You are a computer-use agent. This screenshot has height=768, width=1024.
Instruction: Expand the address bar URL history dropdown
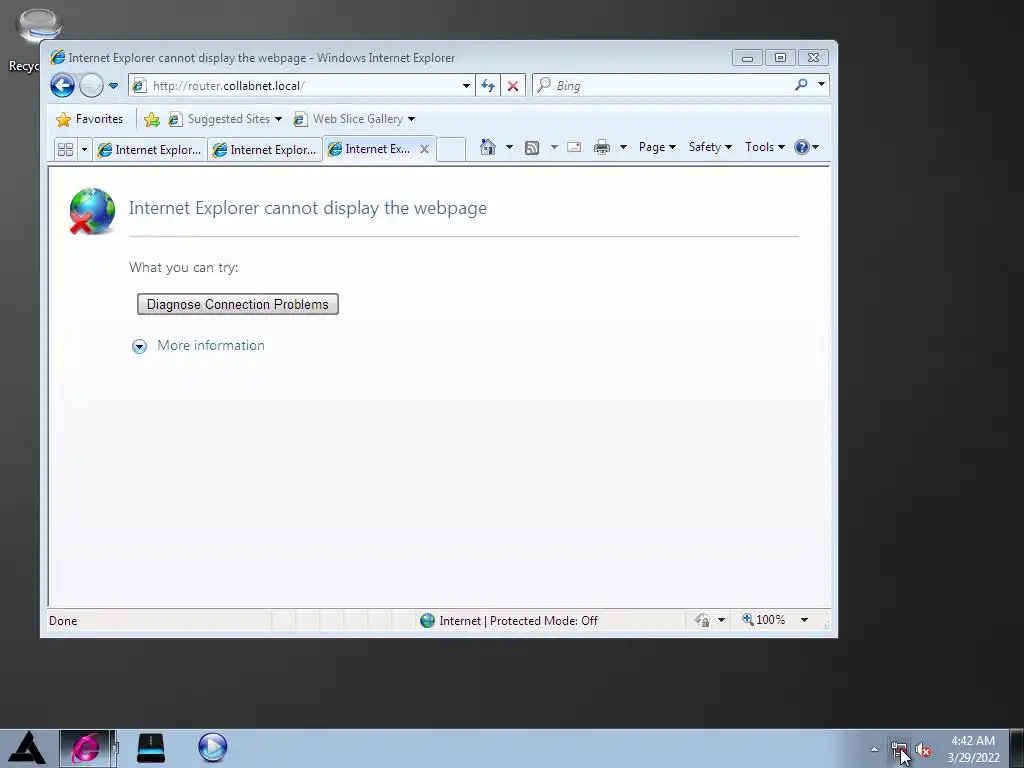point(466,86)
